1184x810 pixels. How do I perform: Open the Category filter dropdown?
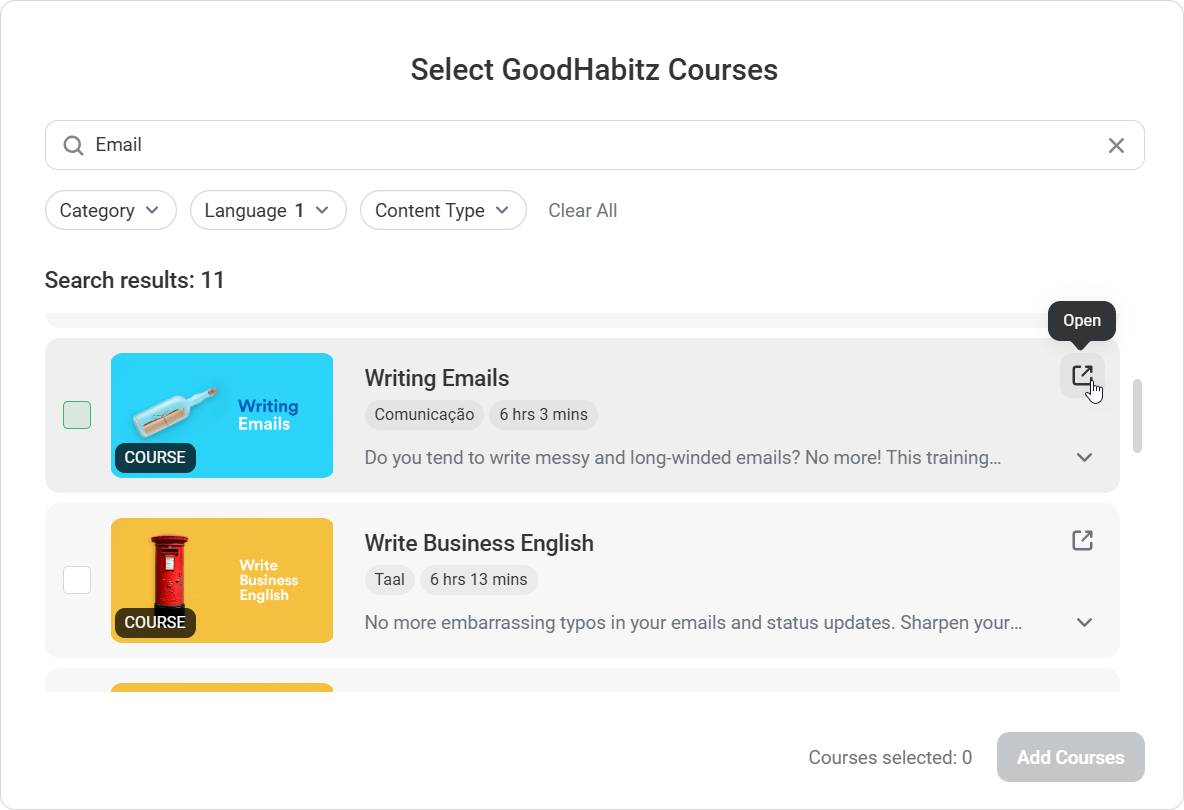(x=110, y=211)
